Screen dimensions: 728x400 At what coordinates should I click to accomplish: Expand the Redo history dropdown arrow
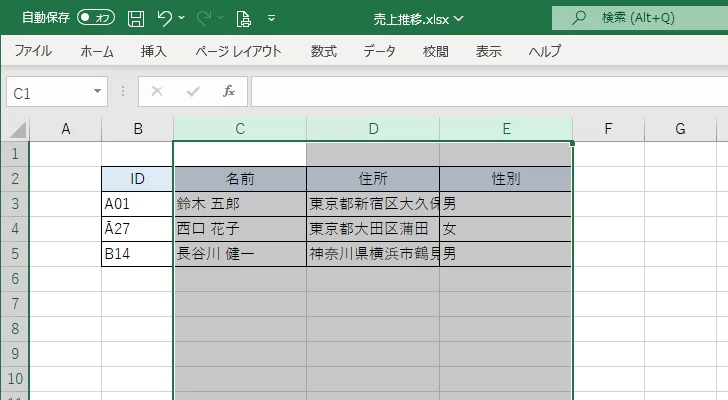coord(221,18)
